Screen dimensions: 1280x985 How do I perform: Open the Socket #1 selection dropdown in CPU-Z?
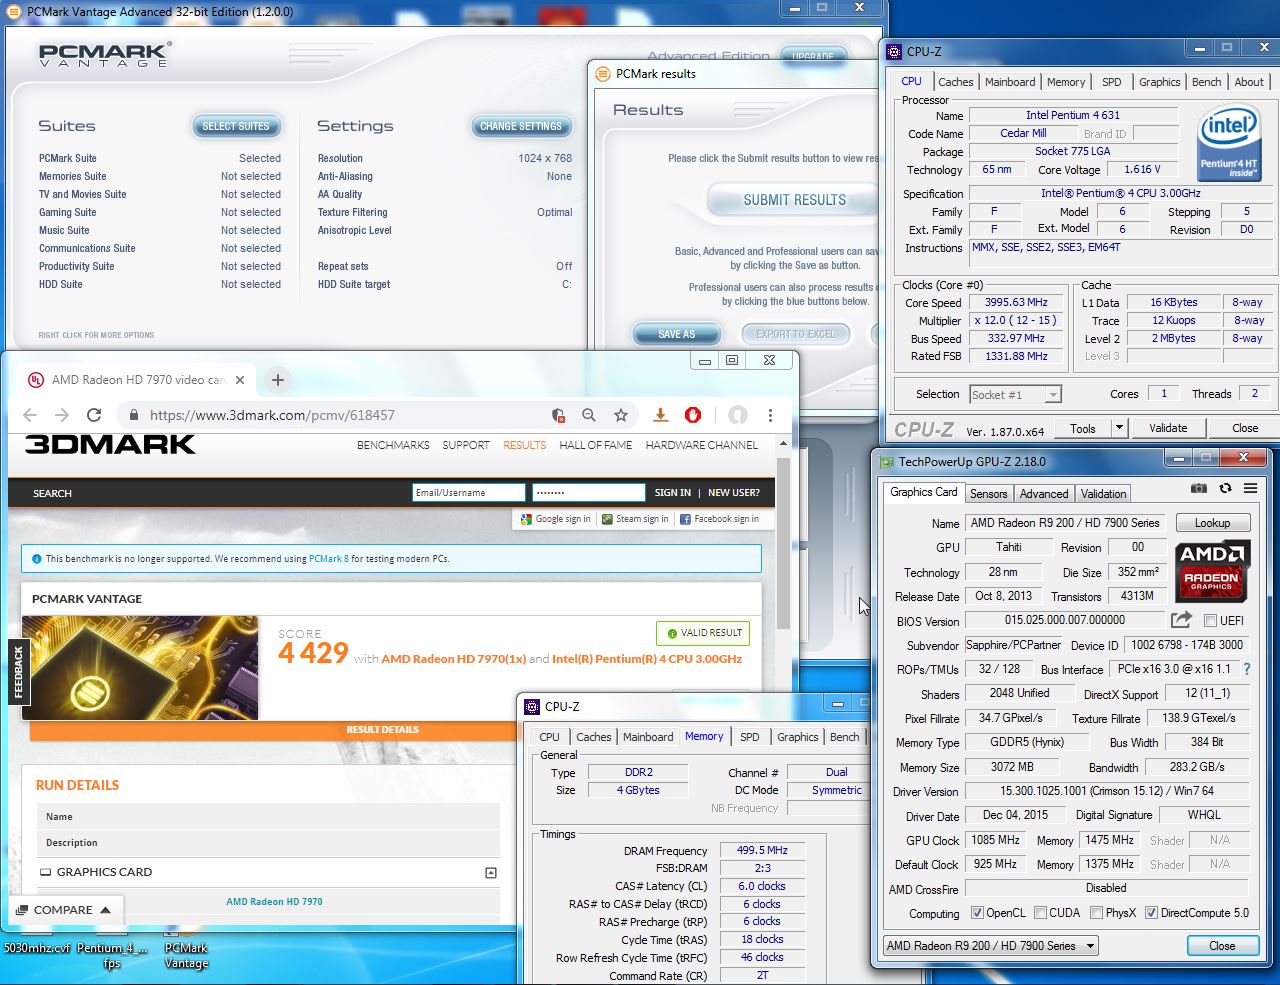click(1015, 394)
